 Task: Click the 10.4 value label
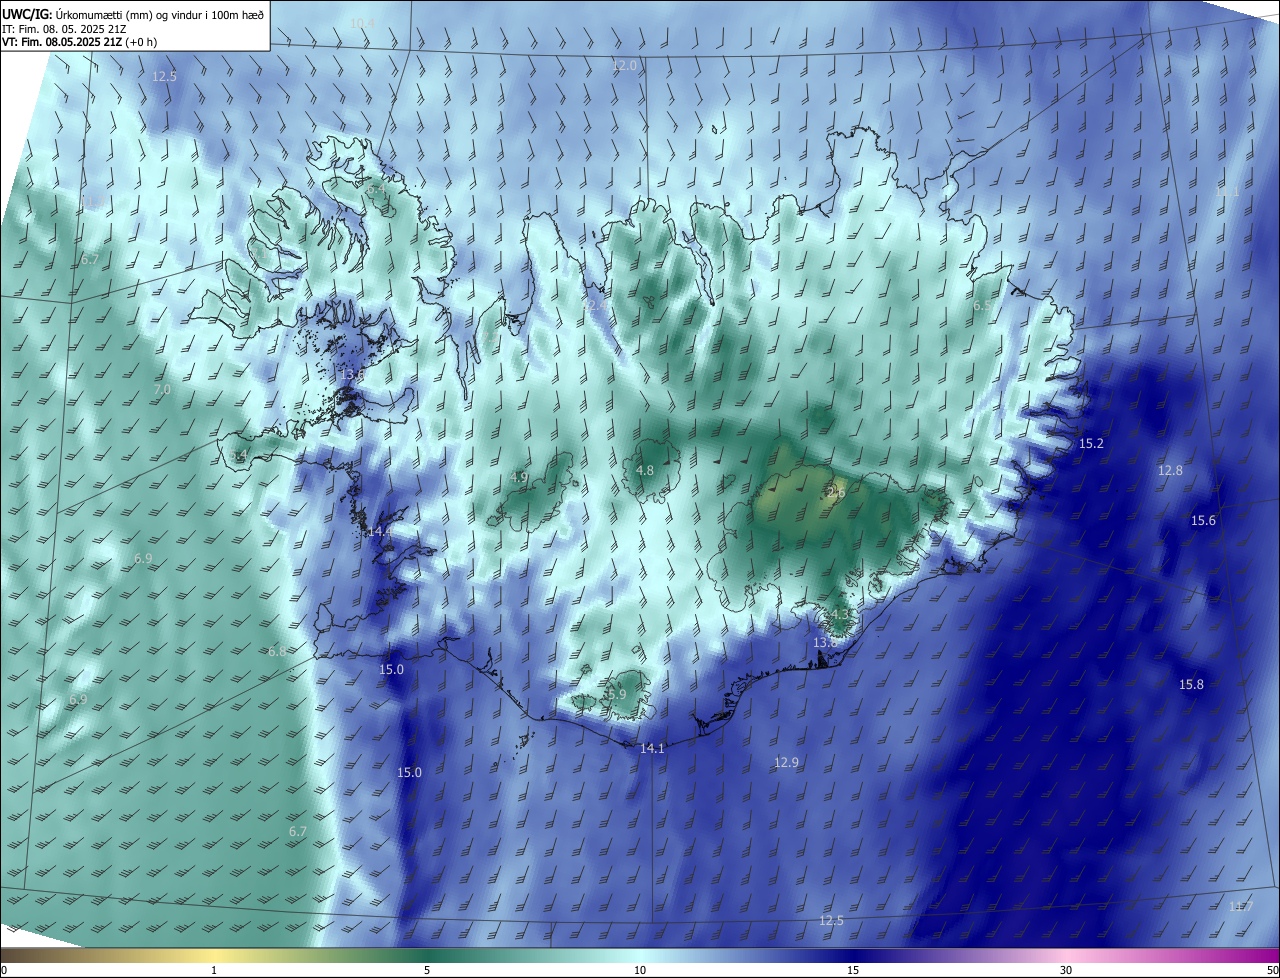(x=363, y=23)
